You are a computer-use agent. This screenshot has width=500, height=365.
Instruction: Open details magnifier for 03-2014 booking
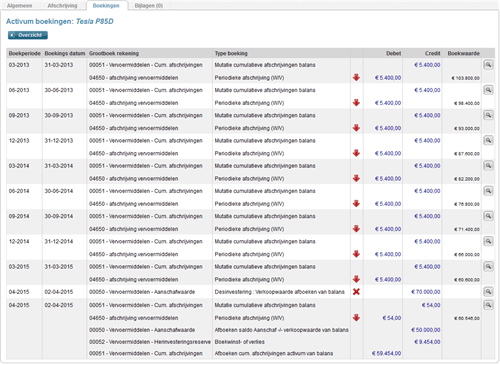488,166
